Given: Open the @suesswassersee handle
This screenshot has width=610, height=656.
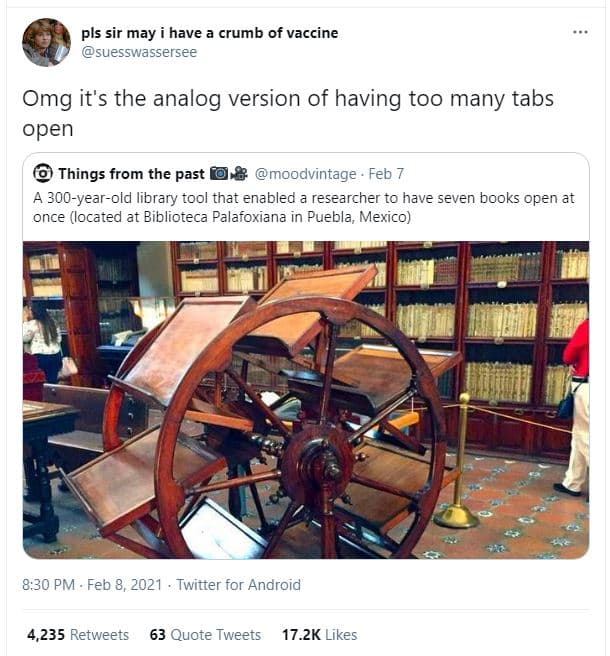Looking at the screenshot, I should [x=139, y=52].
